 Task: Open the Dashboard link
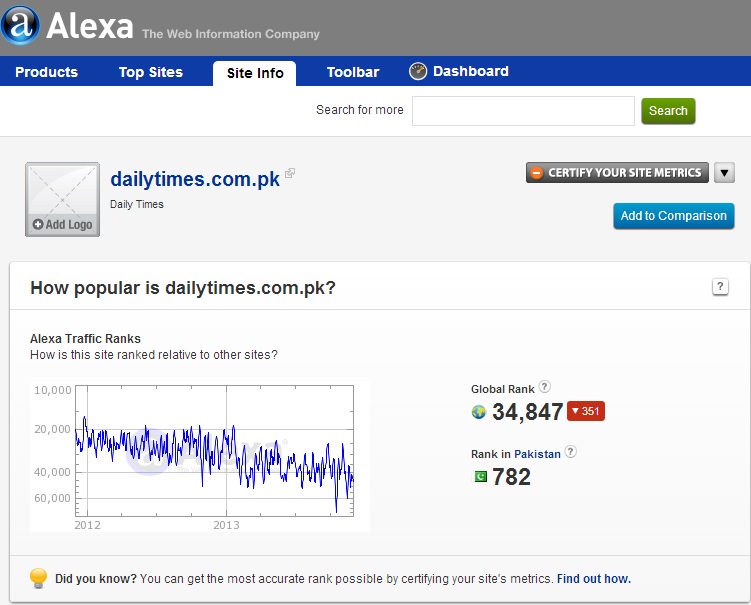click(x=470, y=71)
